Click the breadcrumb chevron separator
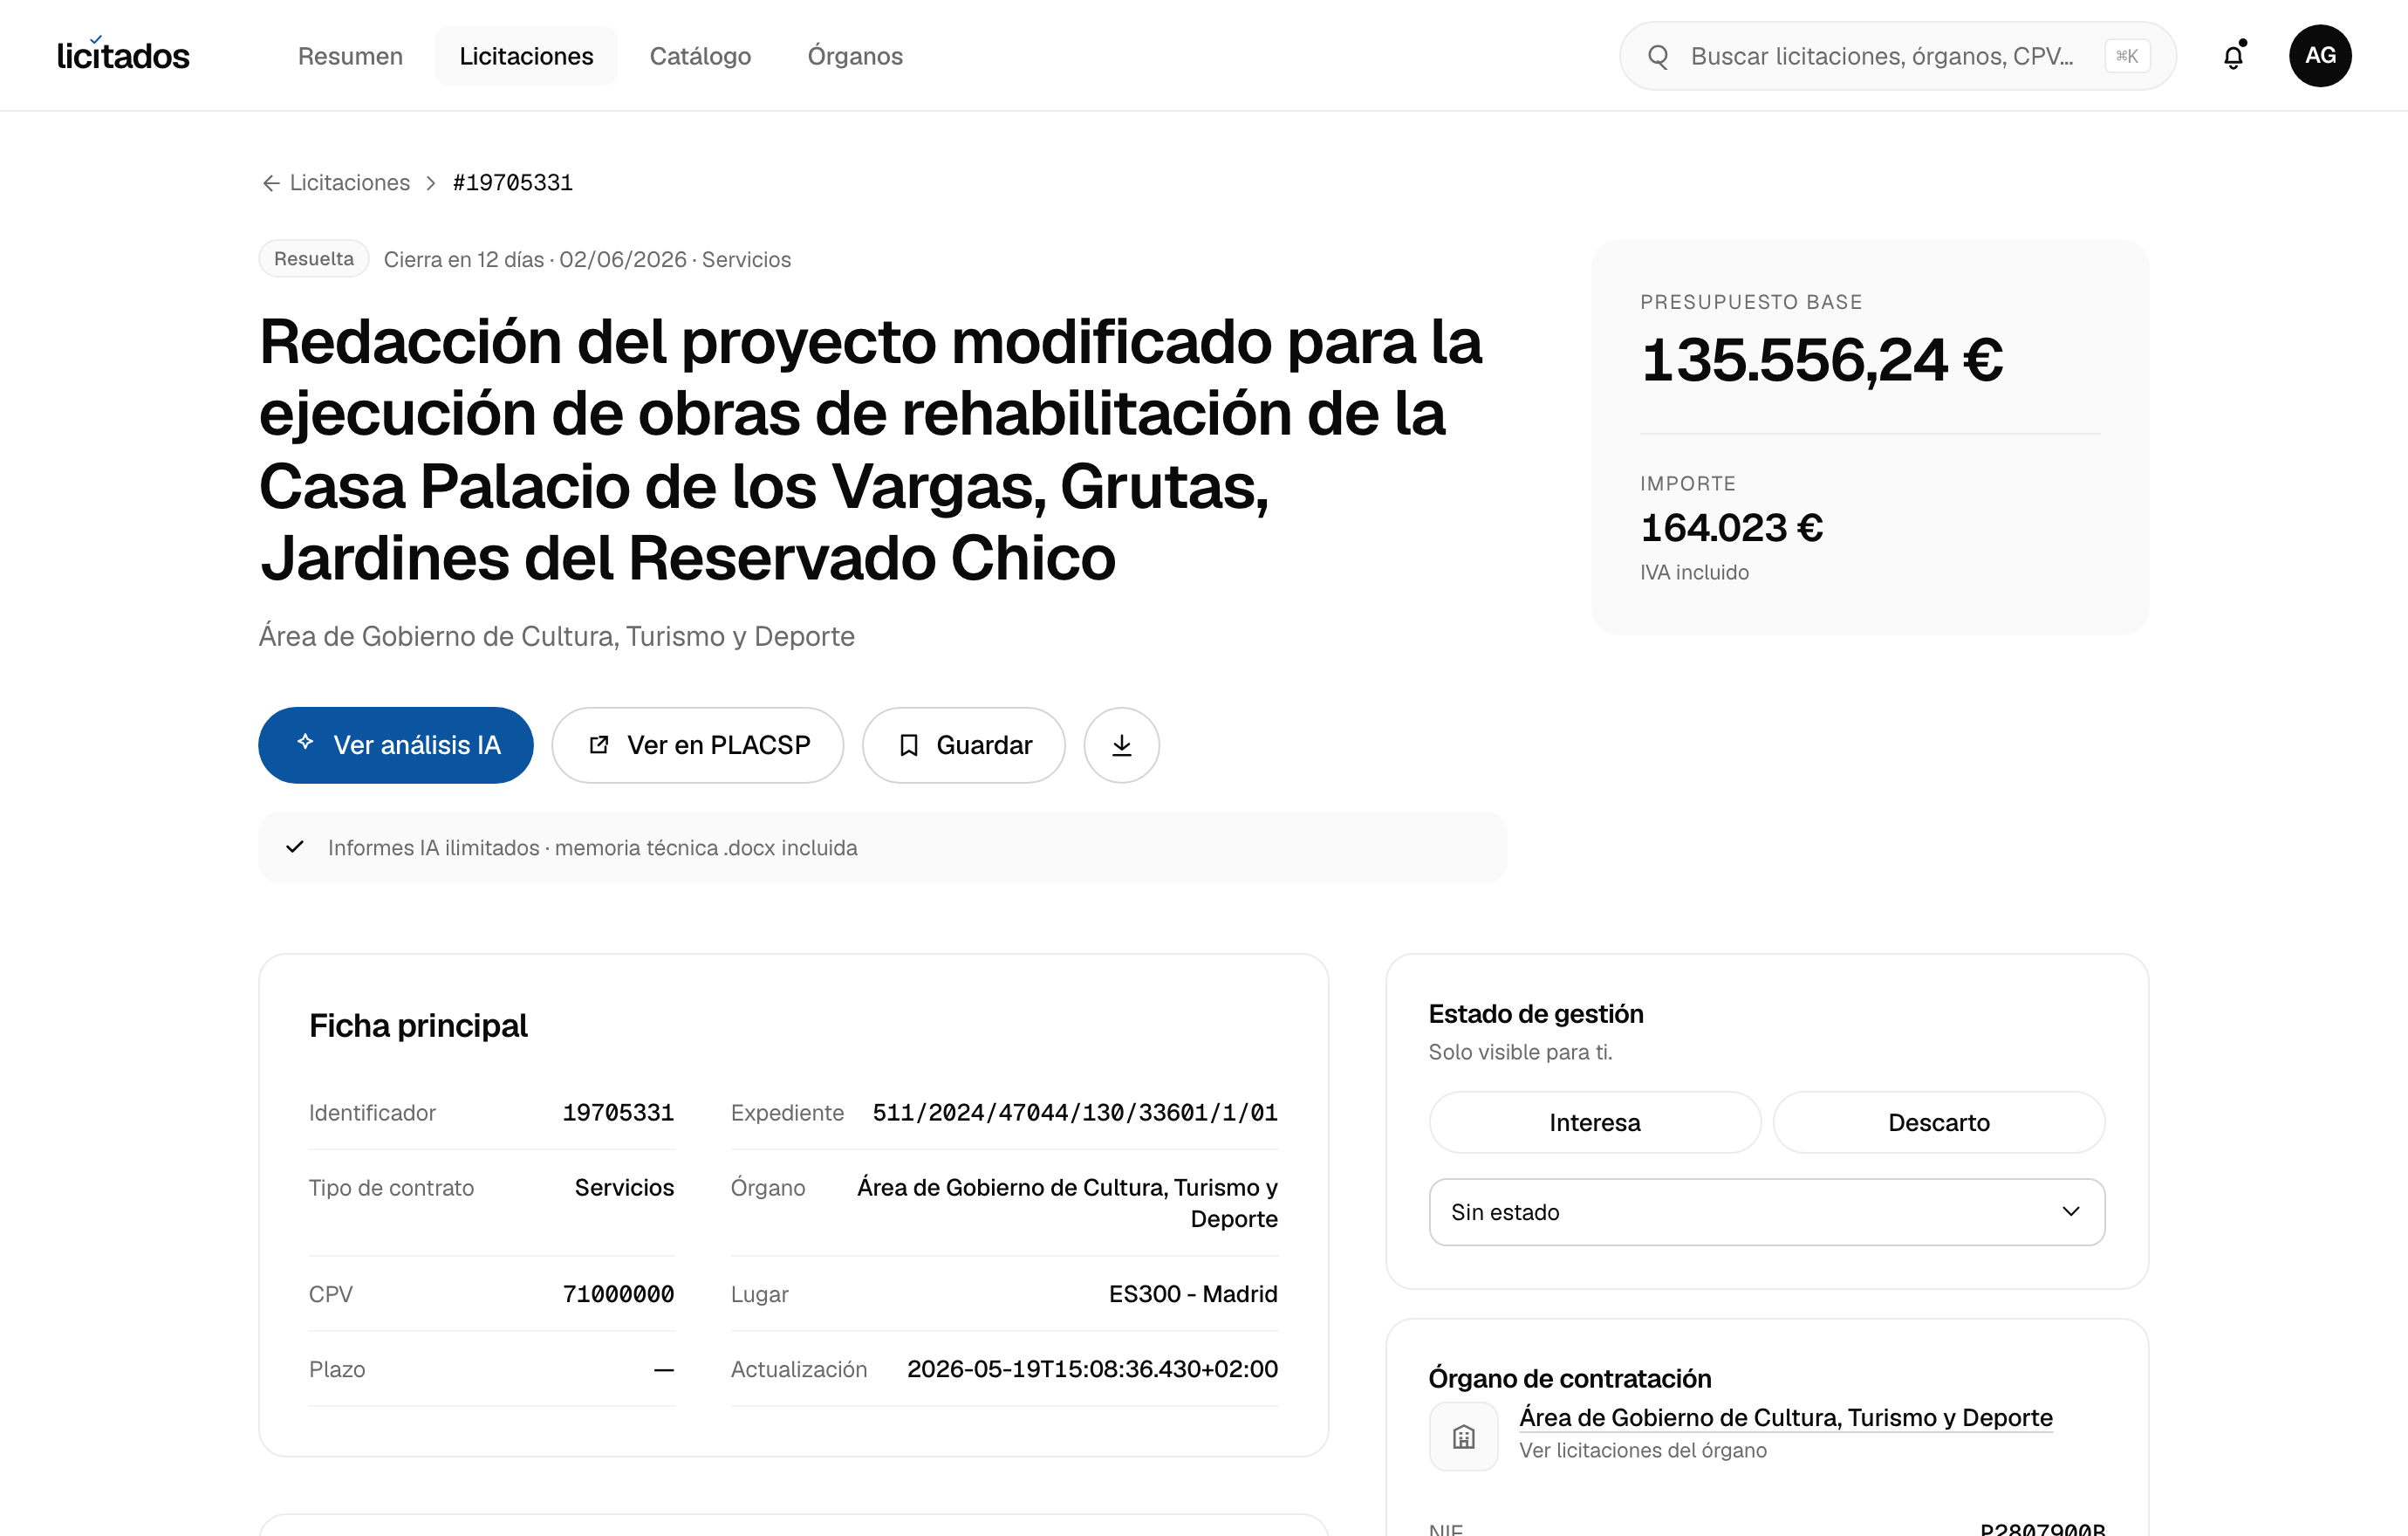The width and height of the screenshot is (2408, 1536). click(431, 183)
